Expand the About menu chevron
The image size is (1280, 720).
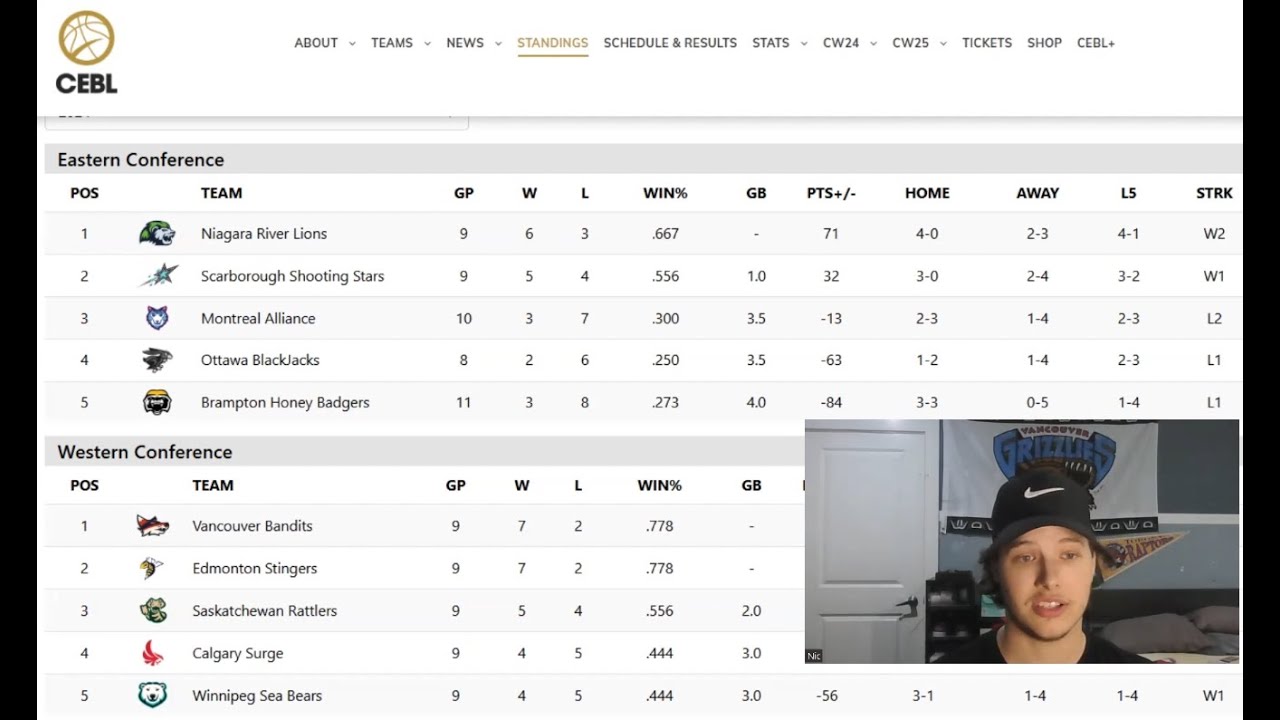point(351,43)
